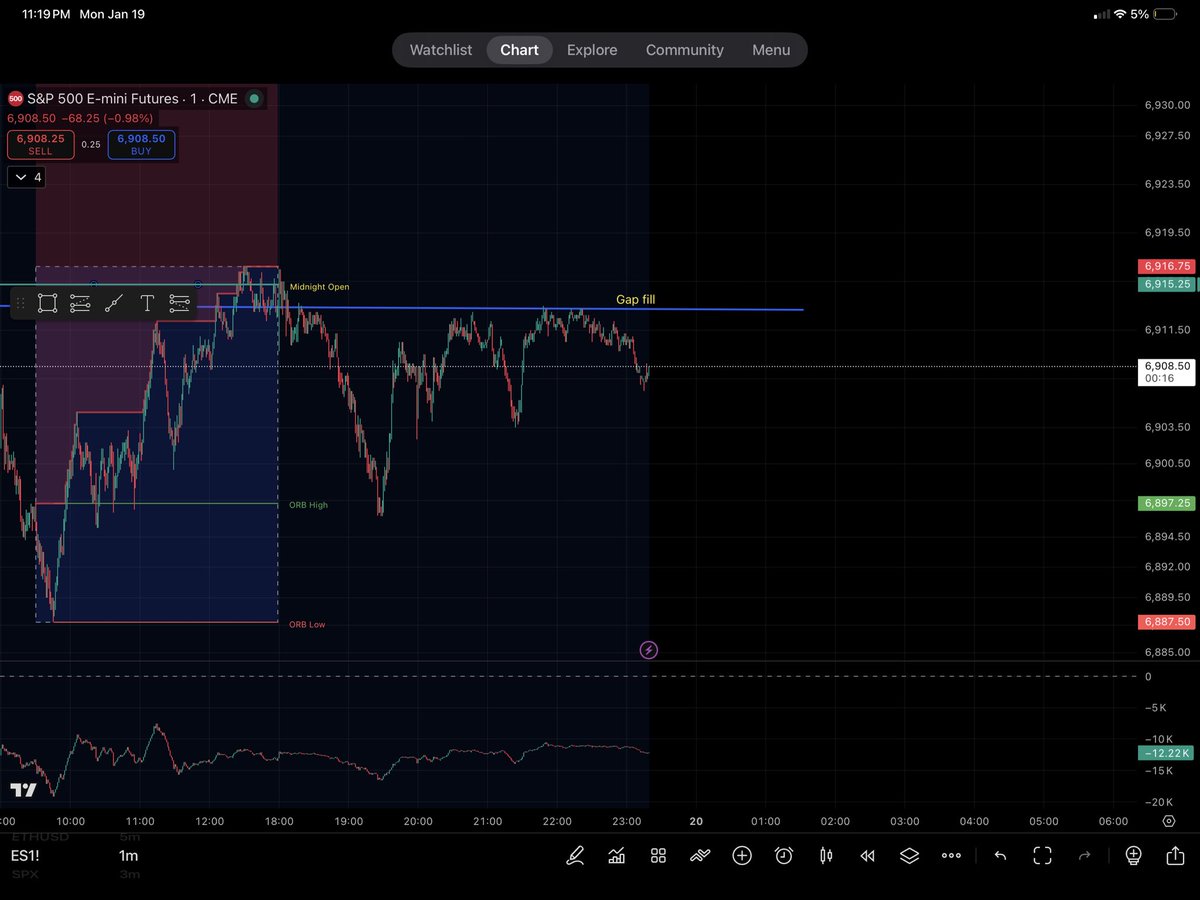Select the fib retracement tool in favorites

coord(80,303)
